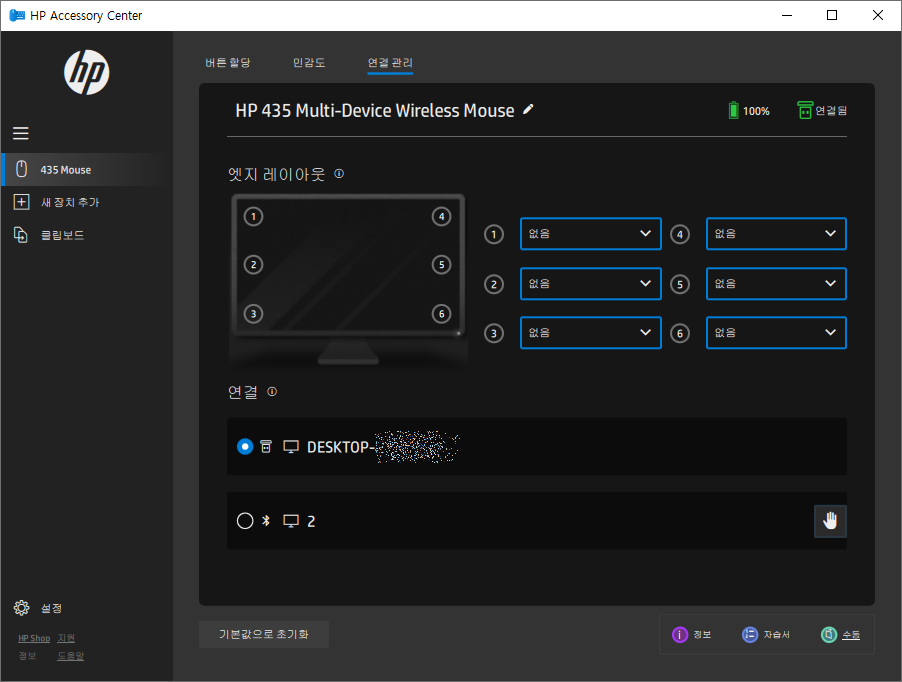Click edge zone 2 on monitor diagram
This screenshot has width=902, height=682.
tap(254, 265)
